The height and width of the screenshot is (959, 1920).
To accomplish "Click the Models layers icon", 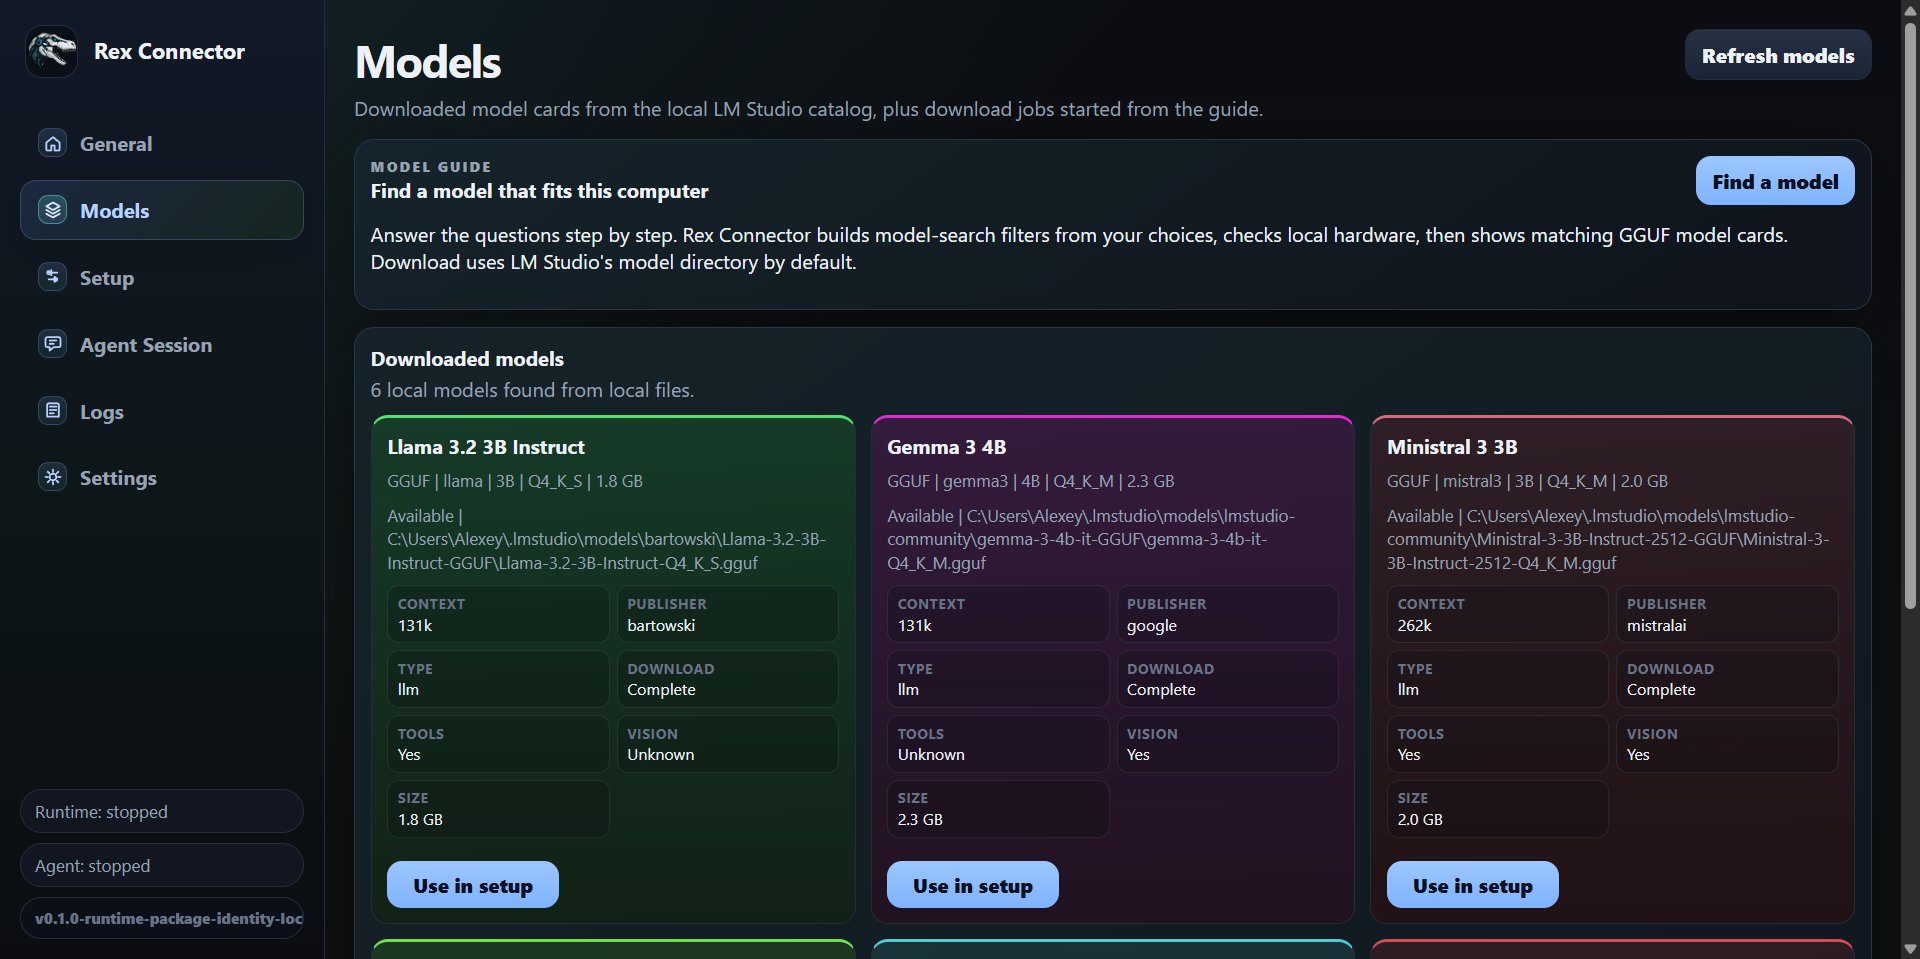I will [53, 210].
